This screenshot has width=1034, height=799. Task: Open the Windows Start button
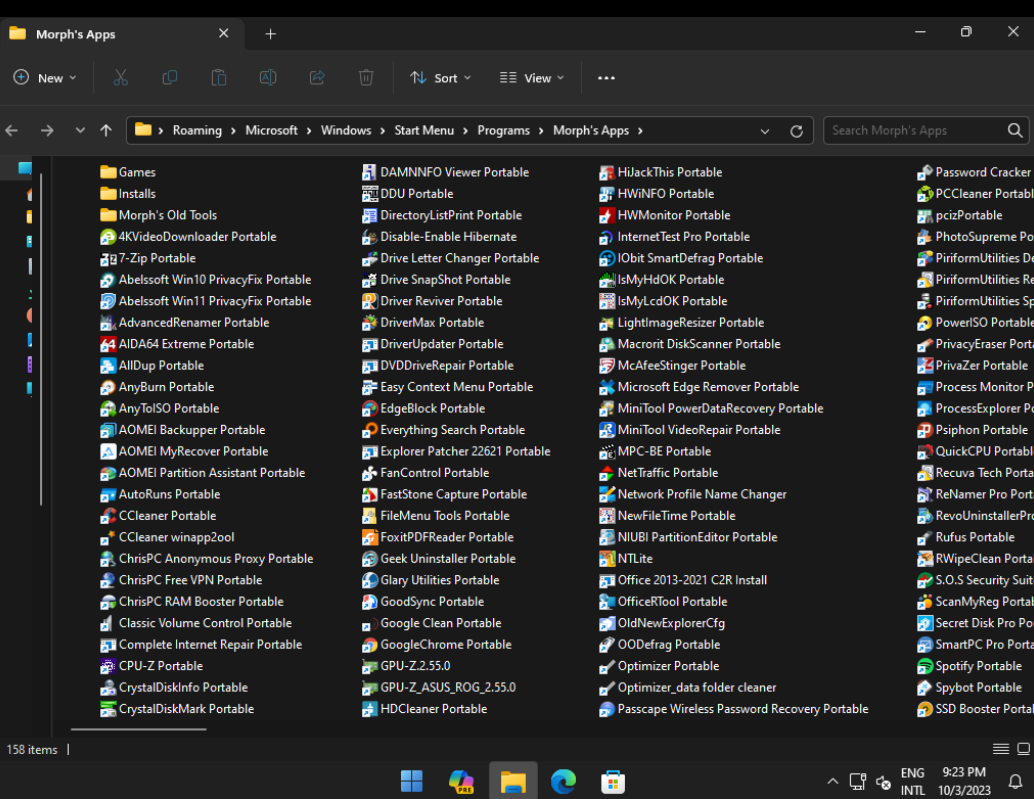(411, 781)
